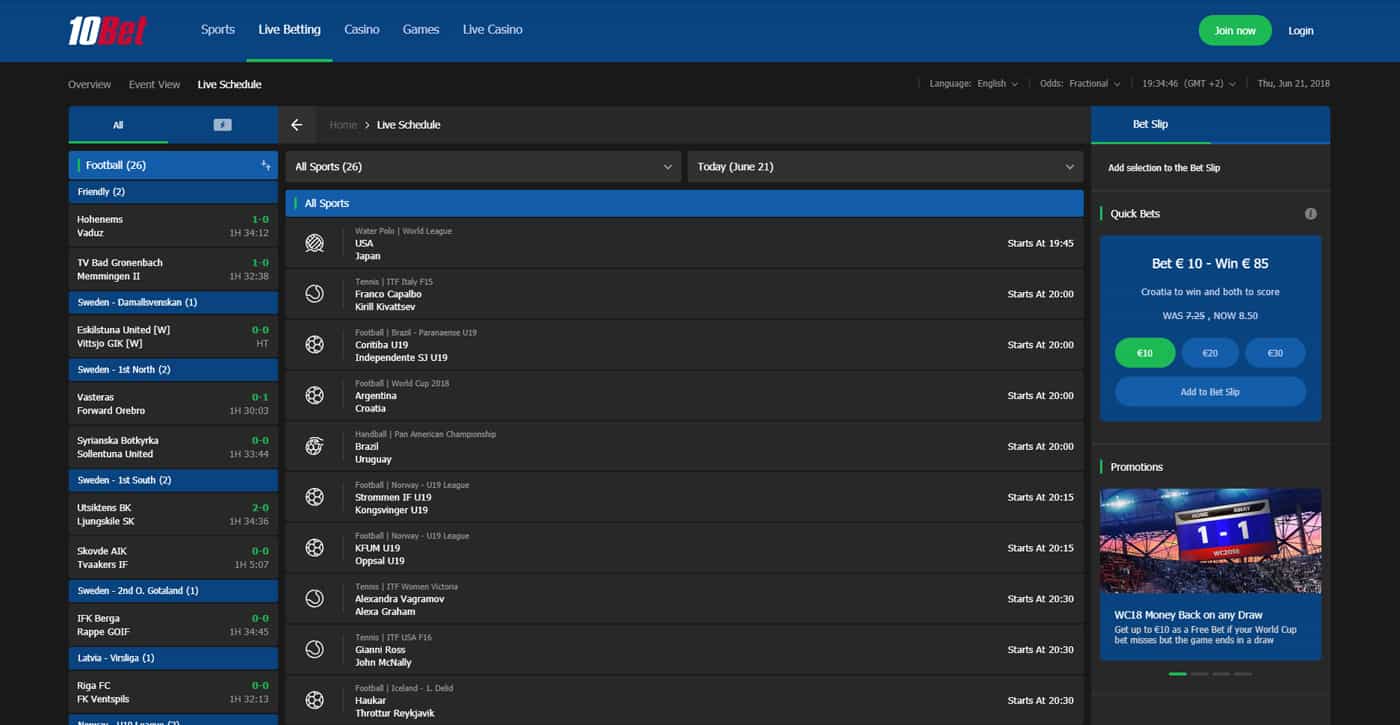
Task: Click the tennis icon for Alexandra Vagramov match
Action: tap(315, 599)
